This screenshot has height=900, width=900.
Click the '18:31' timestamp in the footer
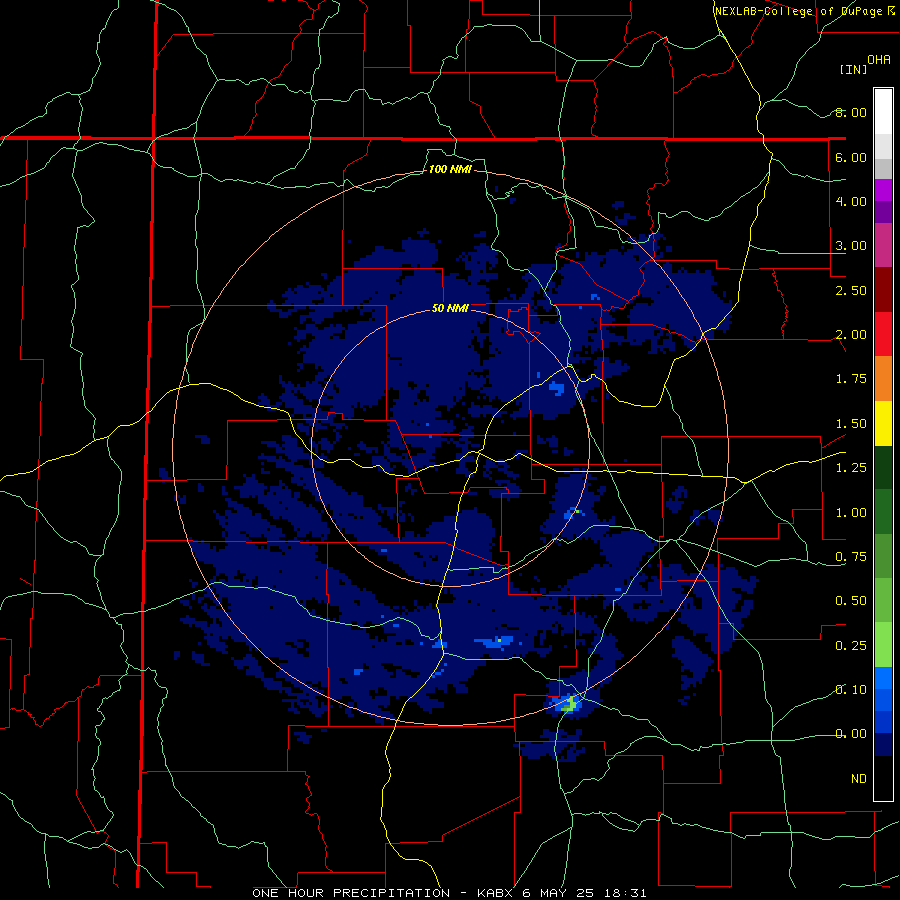626,893
